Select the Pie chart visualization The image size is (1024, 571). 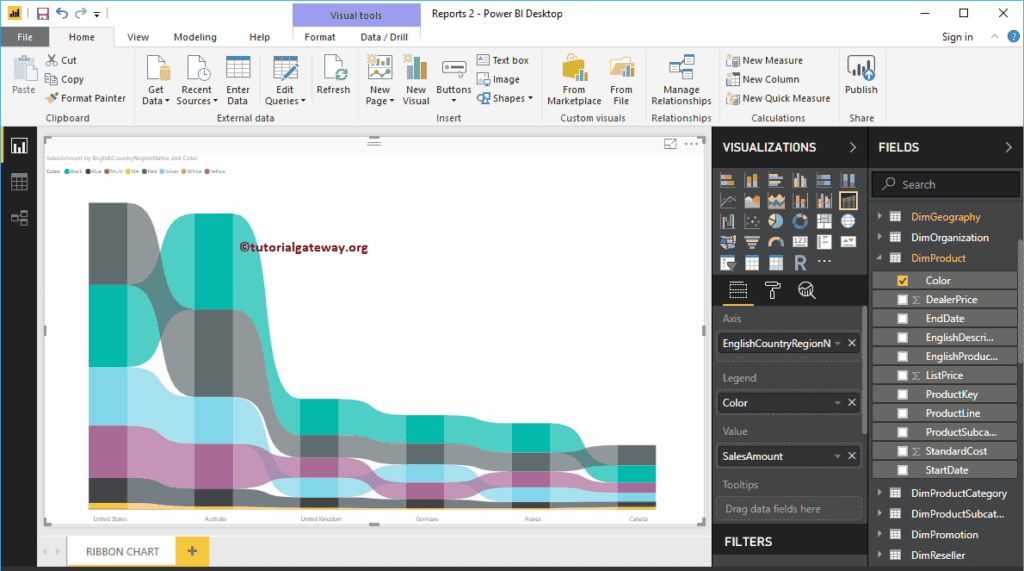tap(776, 221)
